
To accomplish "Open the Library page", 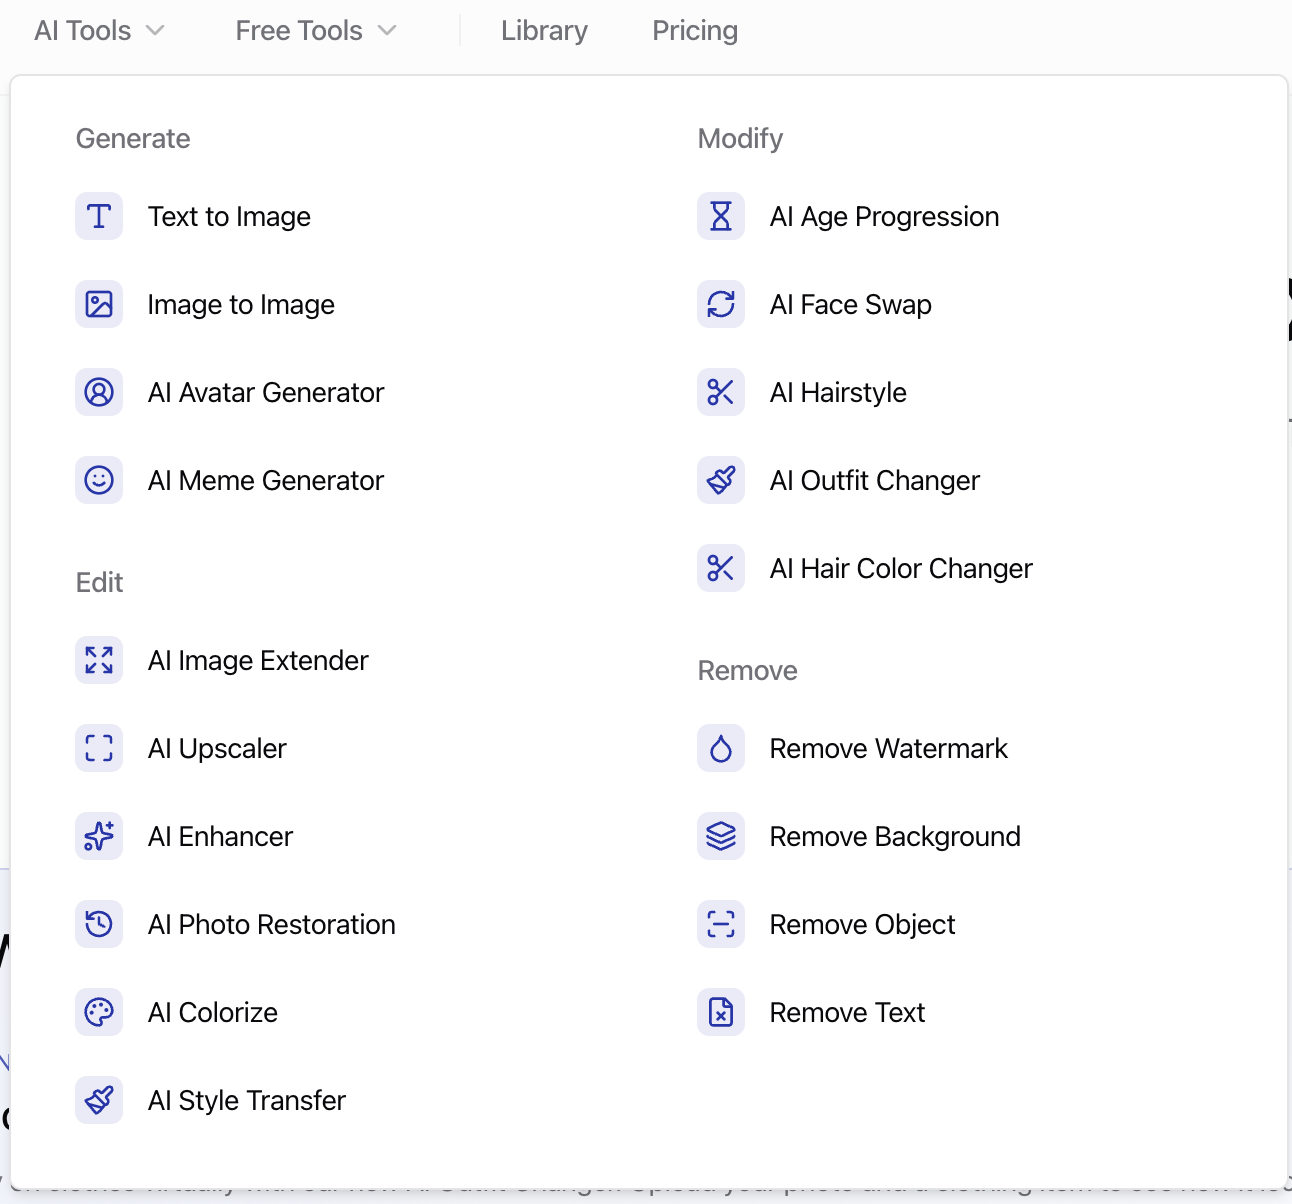I will (544, 31).
